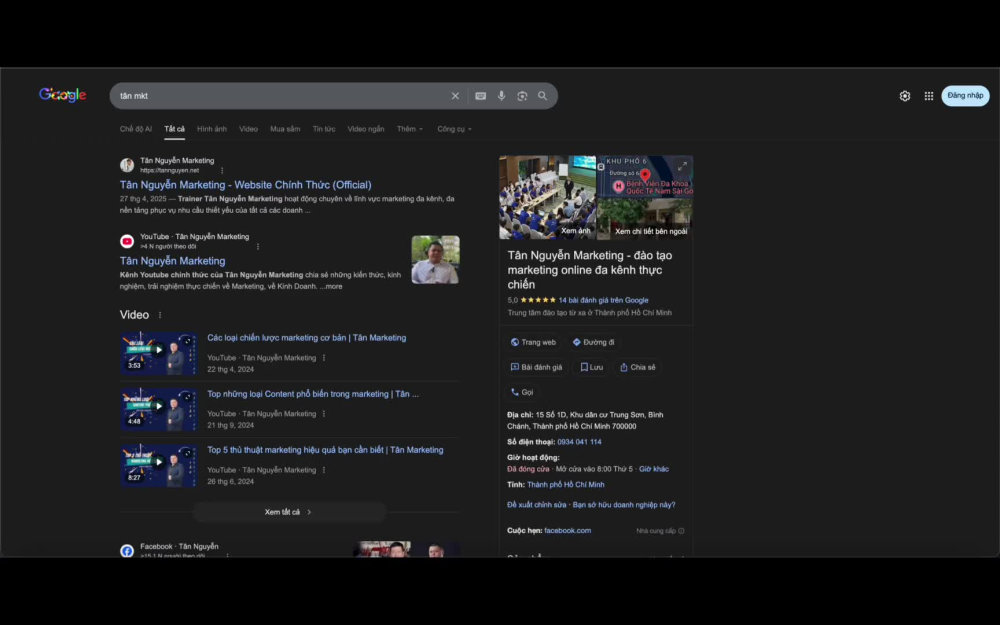Switch to the Video search tab
Screen dimensions: 1000x625
pos(248,129)
